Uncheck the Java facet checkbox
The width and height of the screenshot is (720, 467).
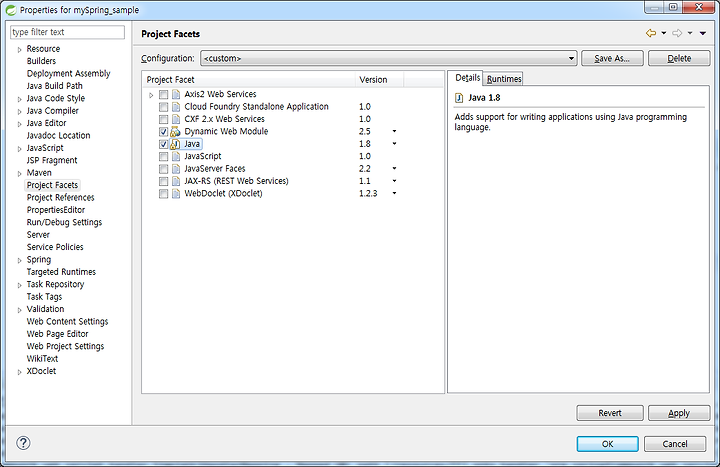163,144
